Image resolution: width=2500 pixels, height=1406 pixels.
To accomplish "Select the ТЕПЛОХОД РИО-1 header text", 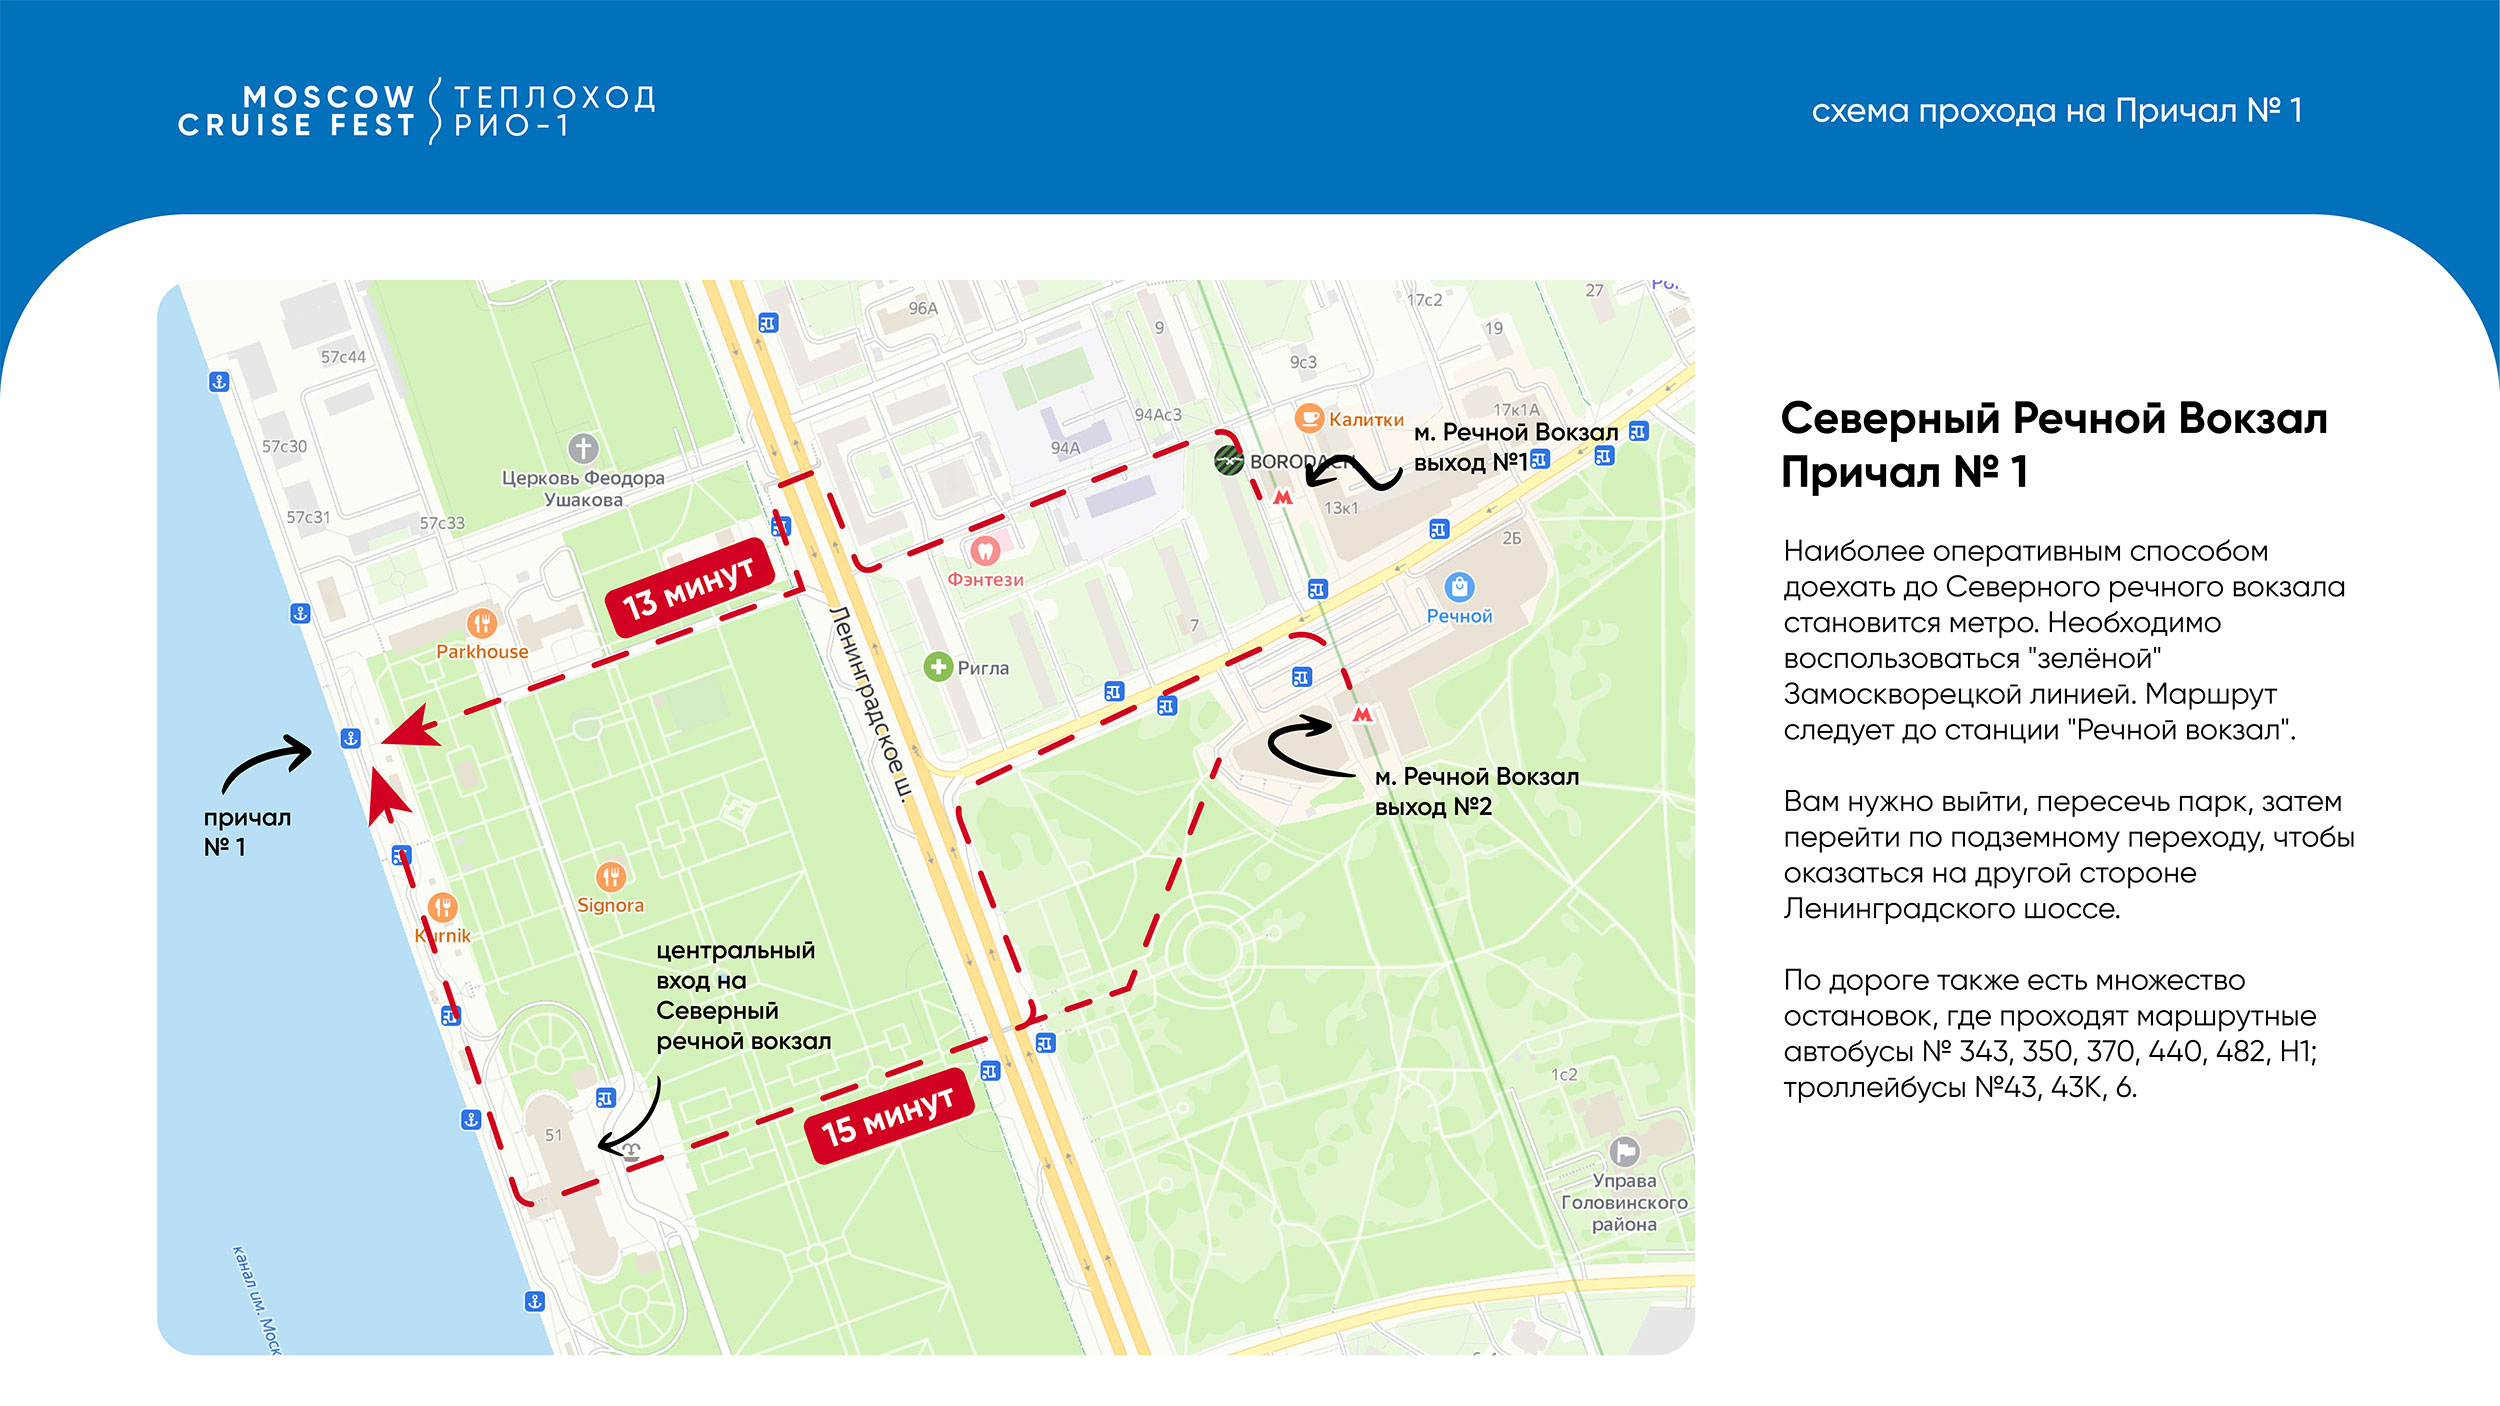I will click(554, 111).
